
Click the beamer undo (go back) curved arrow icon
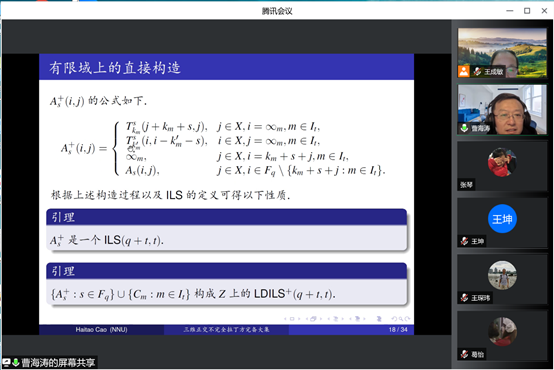click(x=394, y=319)
